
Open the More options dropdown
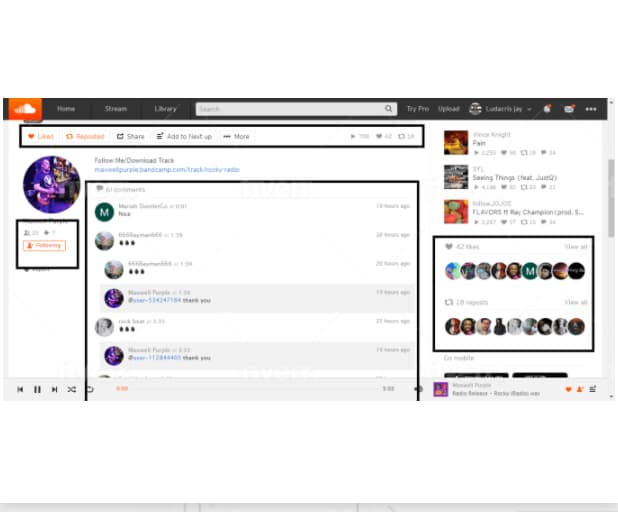pyautogui.click(x=236, y=136)
